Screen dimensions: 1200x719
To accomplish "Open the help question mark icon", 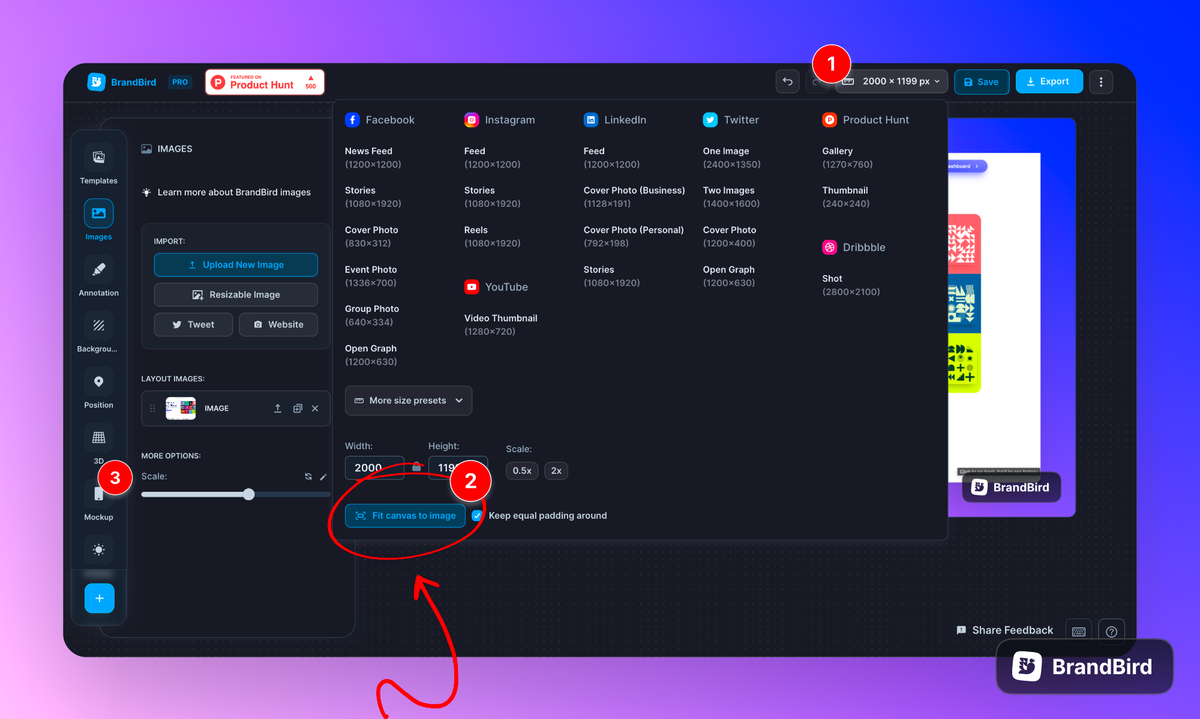I will coord(1111,631).
